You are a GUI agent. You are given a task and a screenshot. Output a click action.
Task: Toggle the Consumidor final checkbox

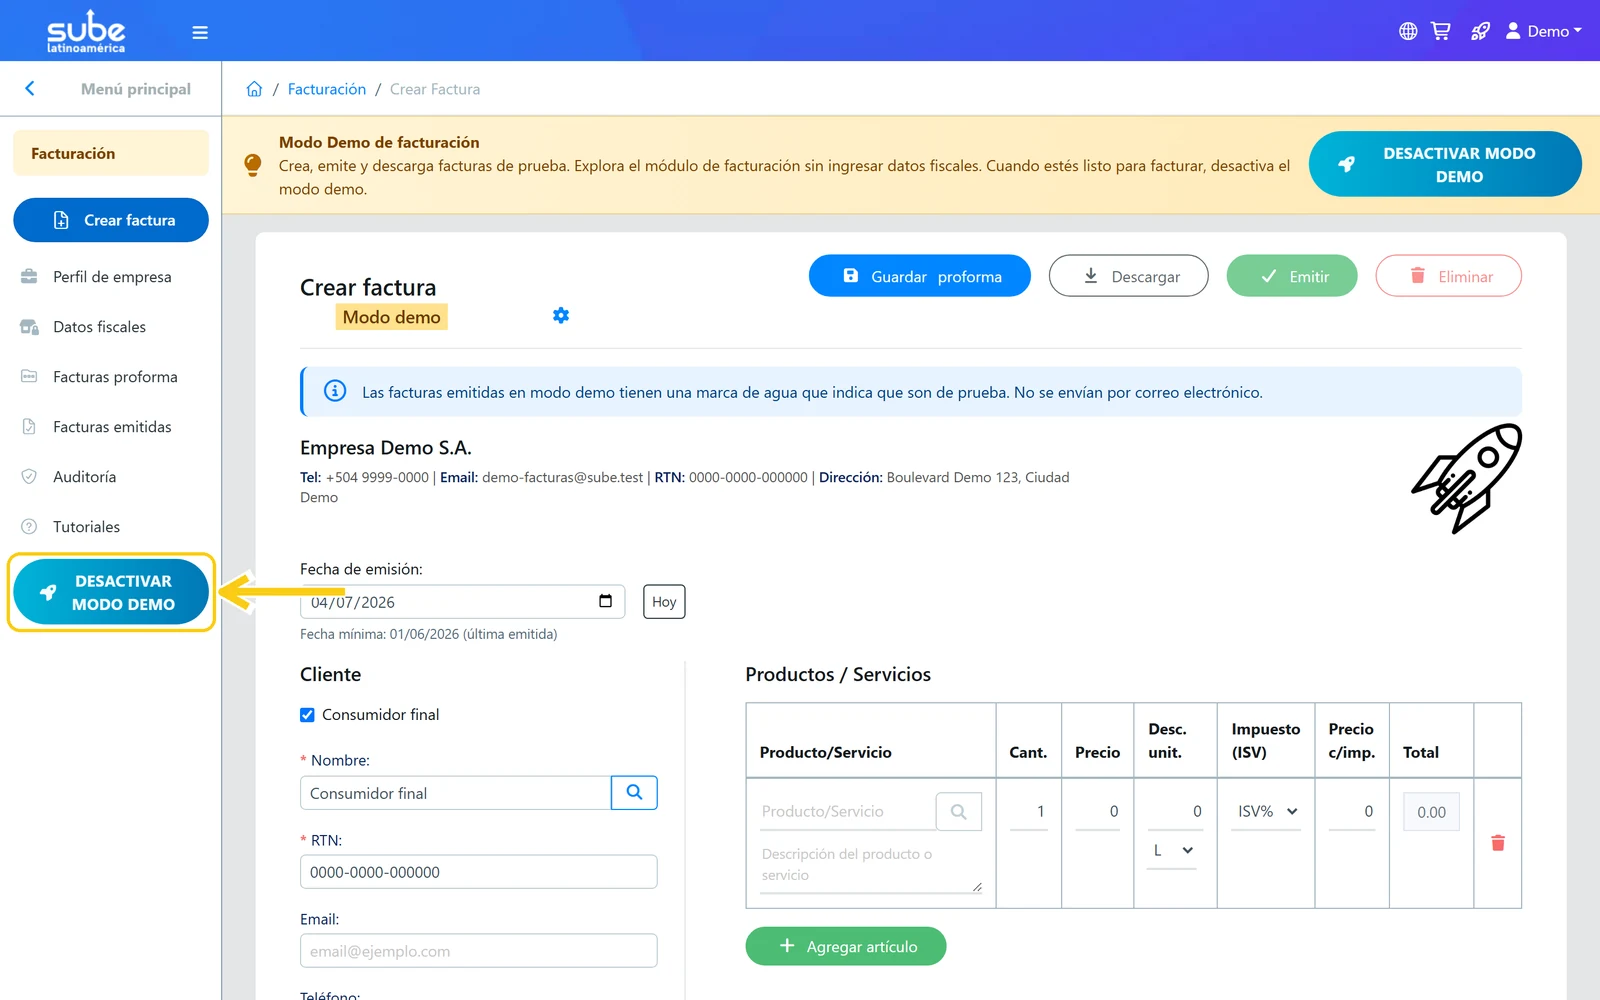pos(307,715)
